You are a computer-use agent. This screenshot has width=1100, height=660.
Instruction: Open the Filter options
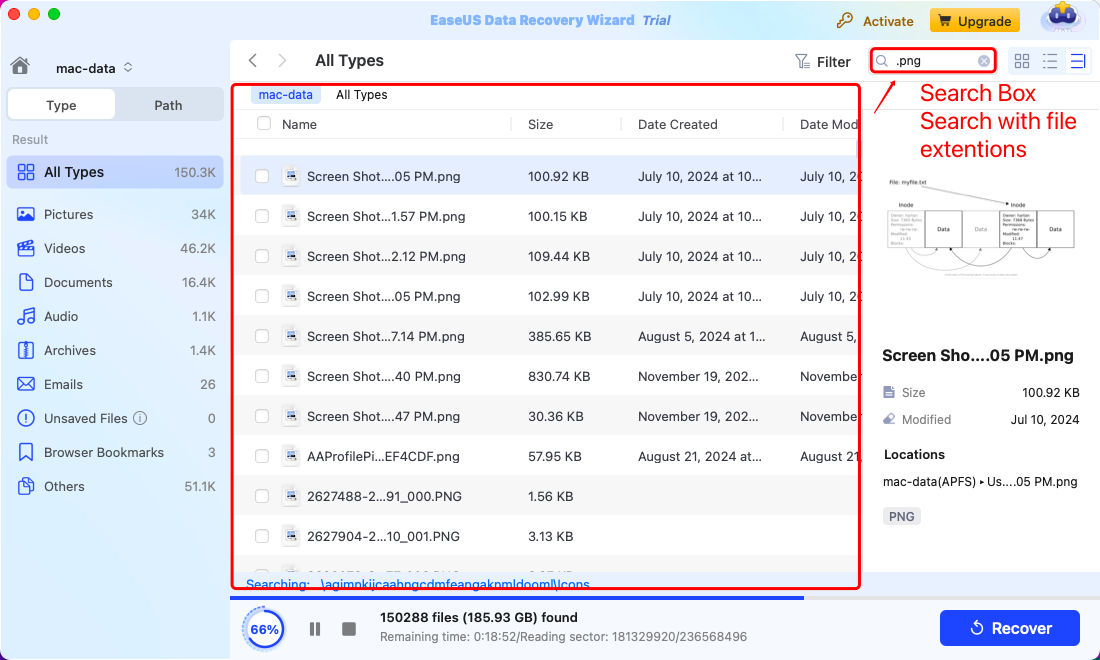pos(823,62)
